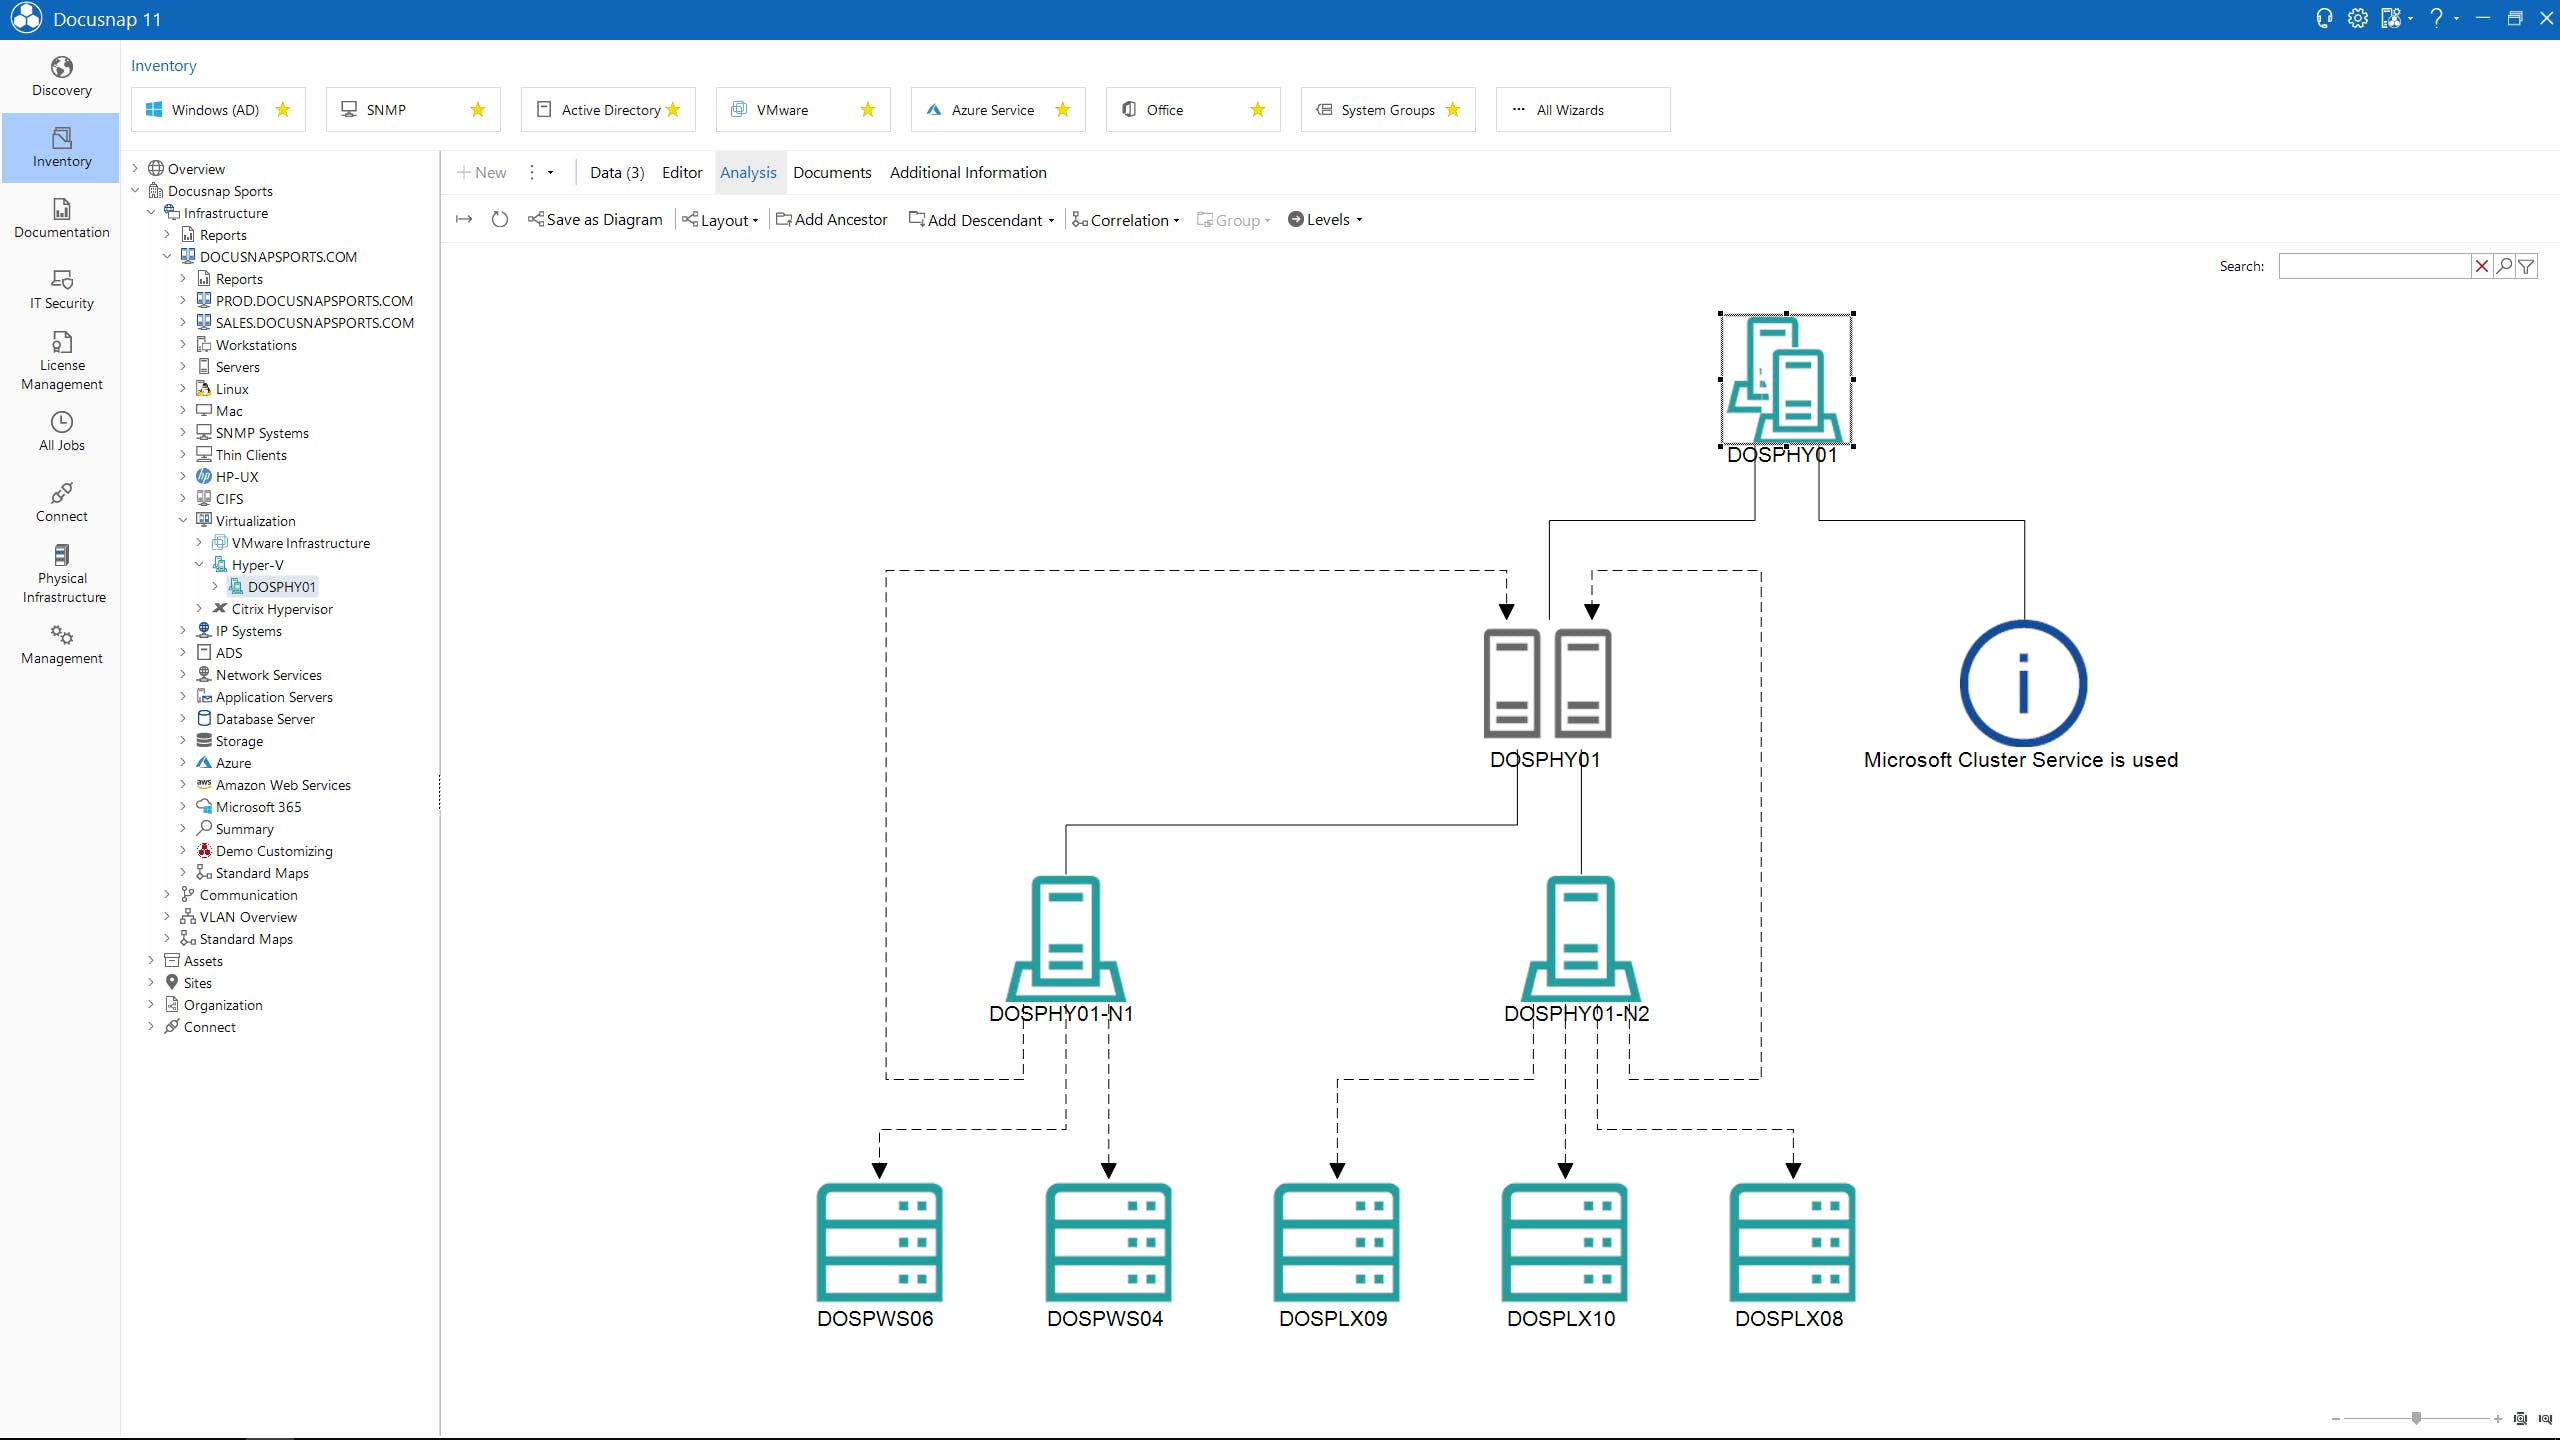Collapse the Virtualization tree node
The height and width of the screenshot is (1440, 2560).
(183, 520)
